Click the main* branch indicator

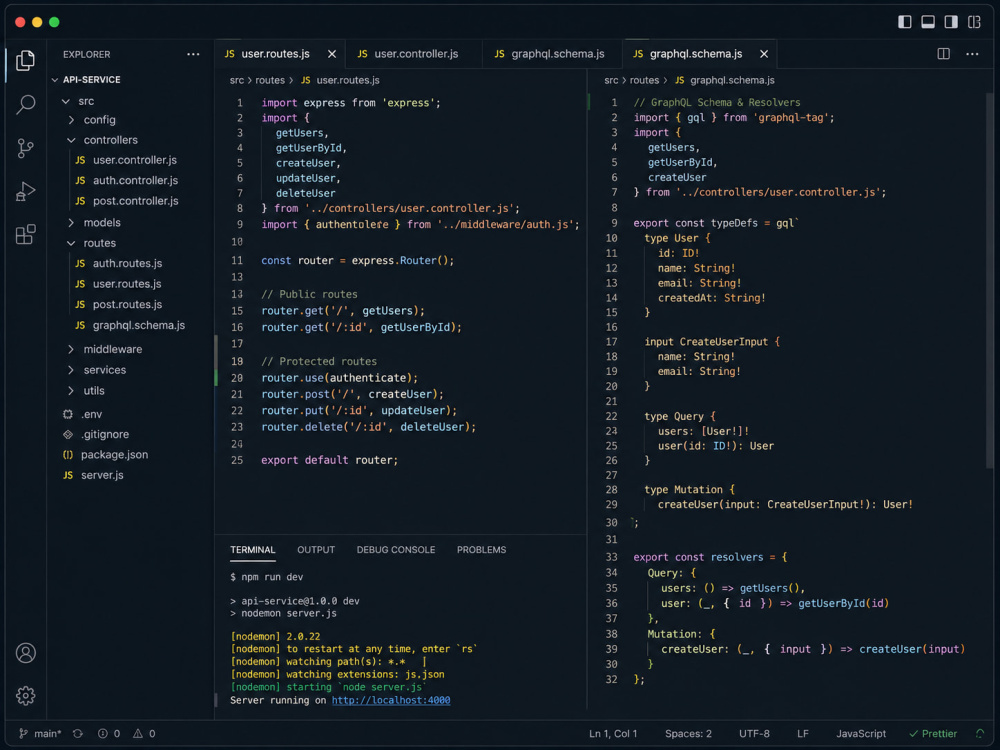(x=40, y=733)
